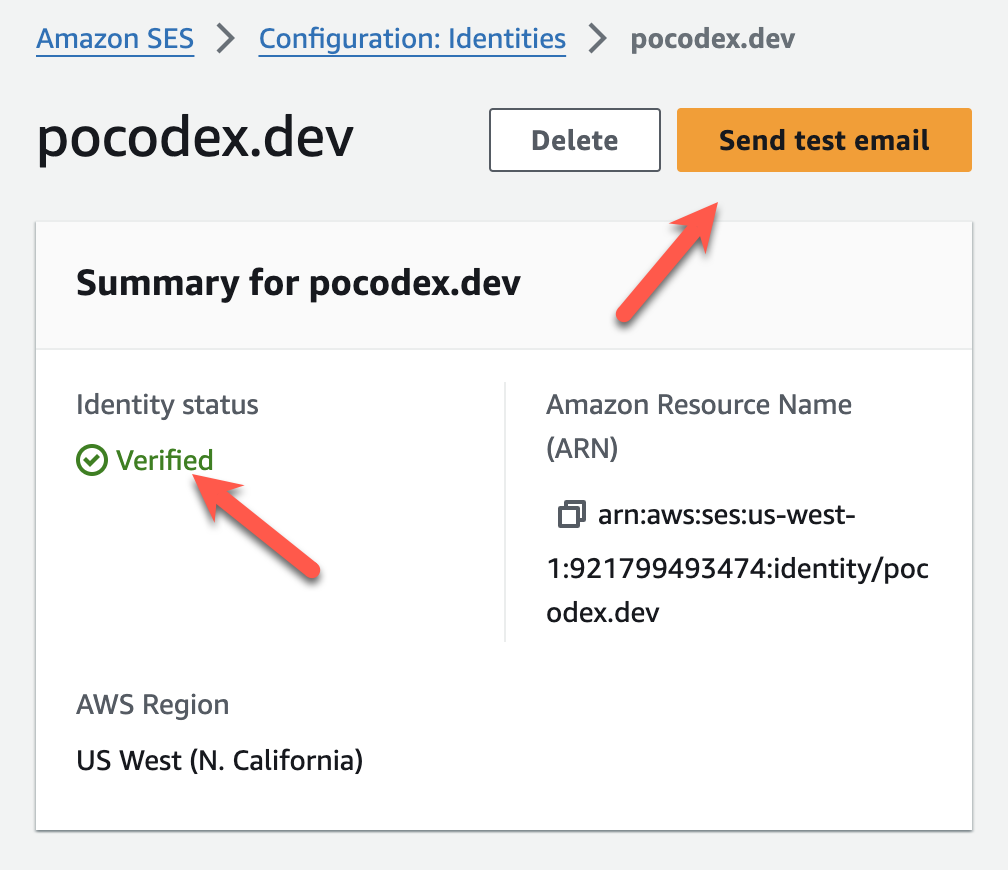This screenshot has width=1008, height=870.
Task: Open the Configuration: Identities breadcrumb link
Action: coord(412,39)
